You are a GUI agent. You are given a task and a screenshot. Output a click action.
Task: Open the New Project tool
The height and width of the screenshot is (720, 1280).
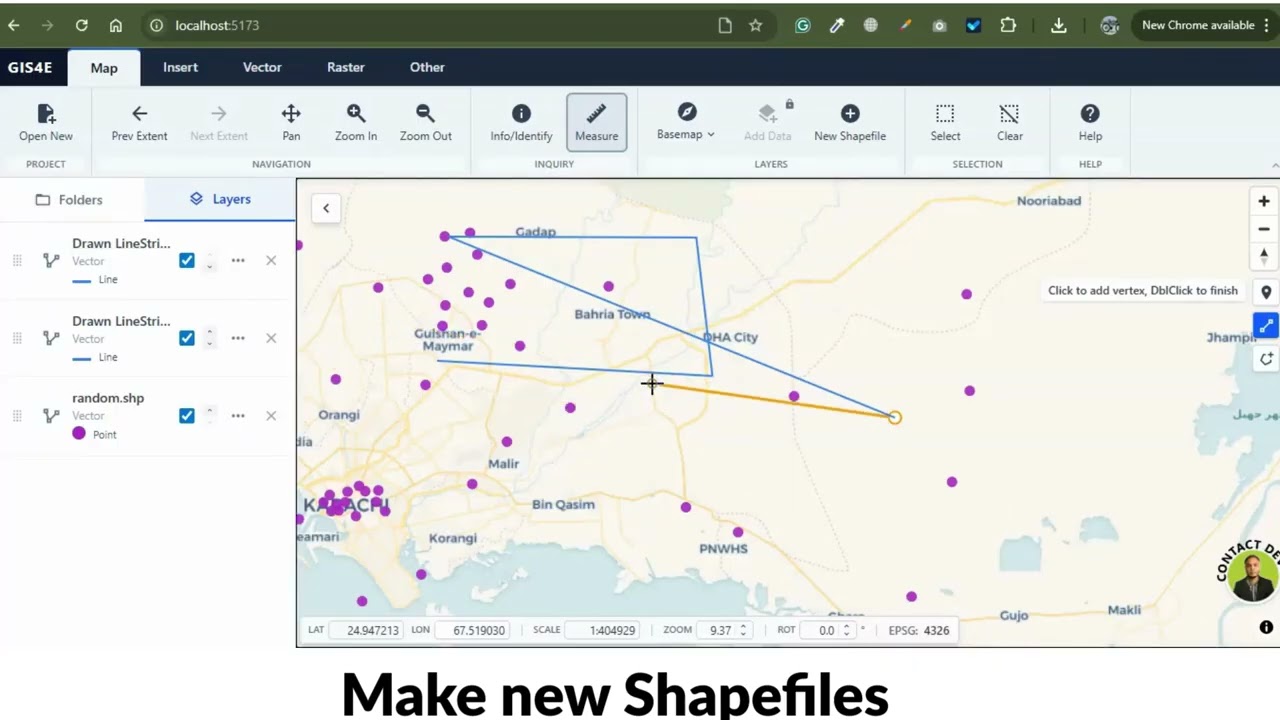pos(46,123)
